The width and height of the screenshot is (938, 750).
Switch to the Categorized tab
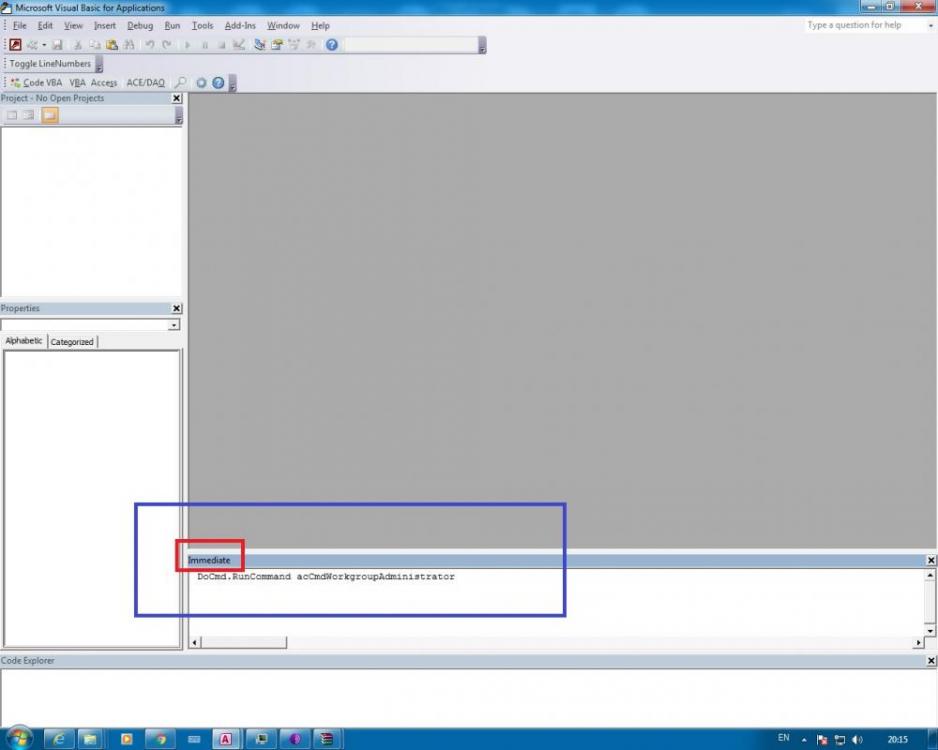(72, 342)
